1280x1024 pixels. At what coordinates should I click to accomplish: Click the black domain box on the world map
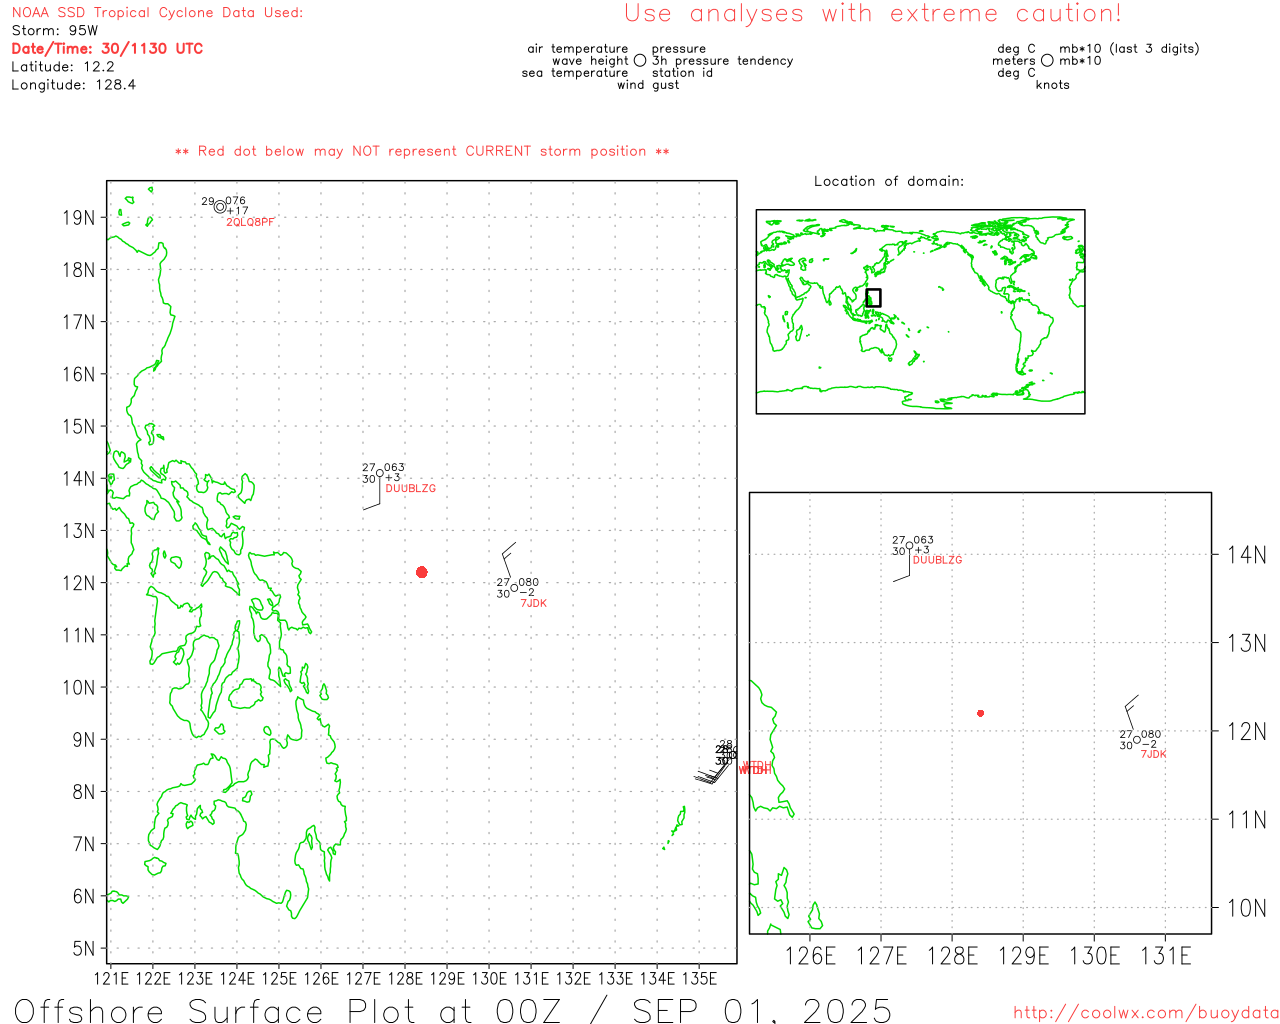873,298
